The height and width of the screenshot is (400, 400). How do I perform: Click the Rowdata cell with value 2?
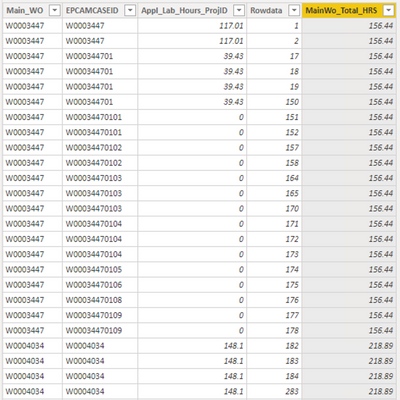pyautogui.click(x=274, y=41)
